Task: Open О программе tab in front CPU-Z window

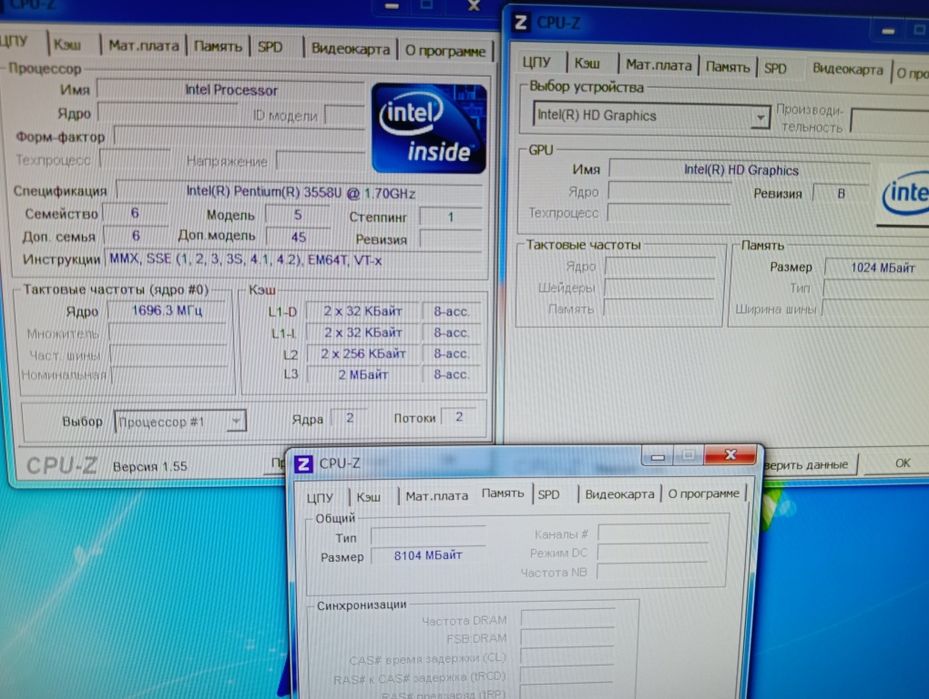Action: click(704, 493)
